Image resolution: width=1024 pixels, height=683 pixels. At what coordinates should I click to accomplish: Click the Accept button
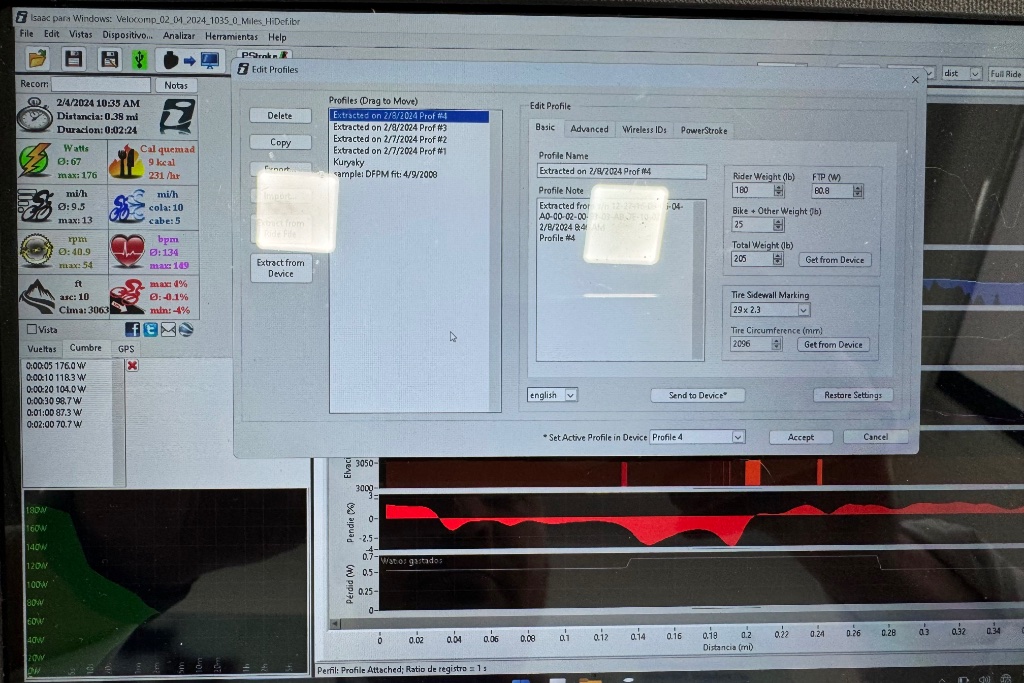801,437
